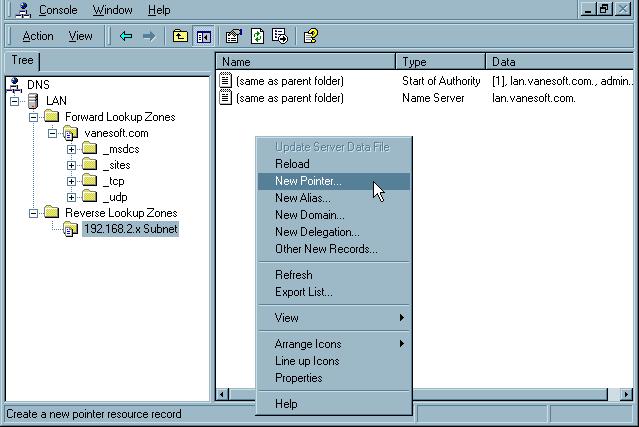Click the Refresh toolbar icon

pos(257,36)
